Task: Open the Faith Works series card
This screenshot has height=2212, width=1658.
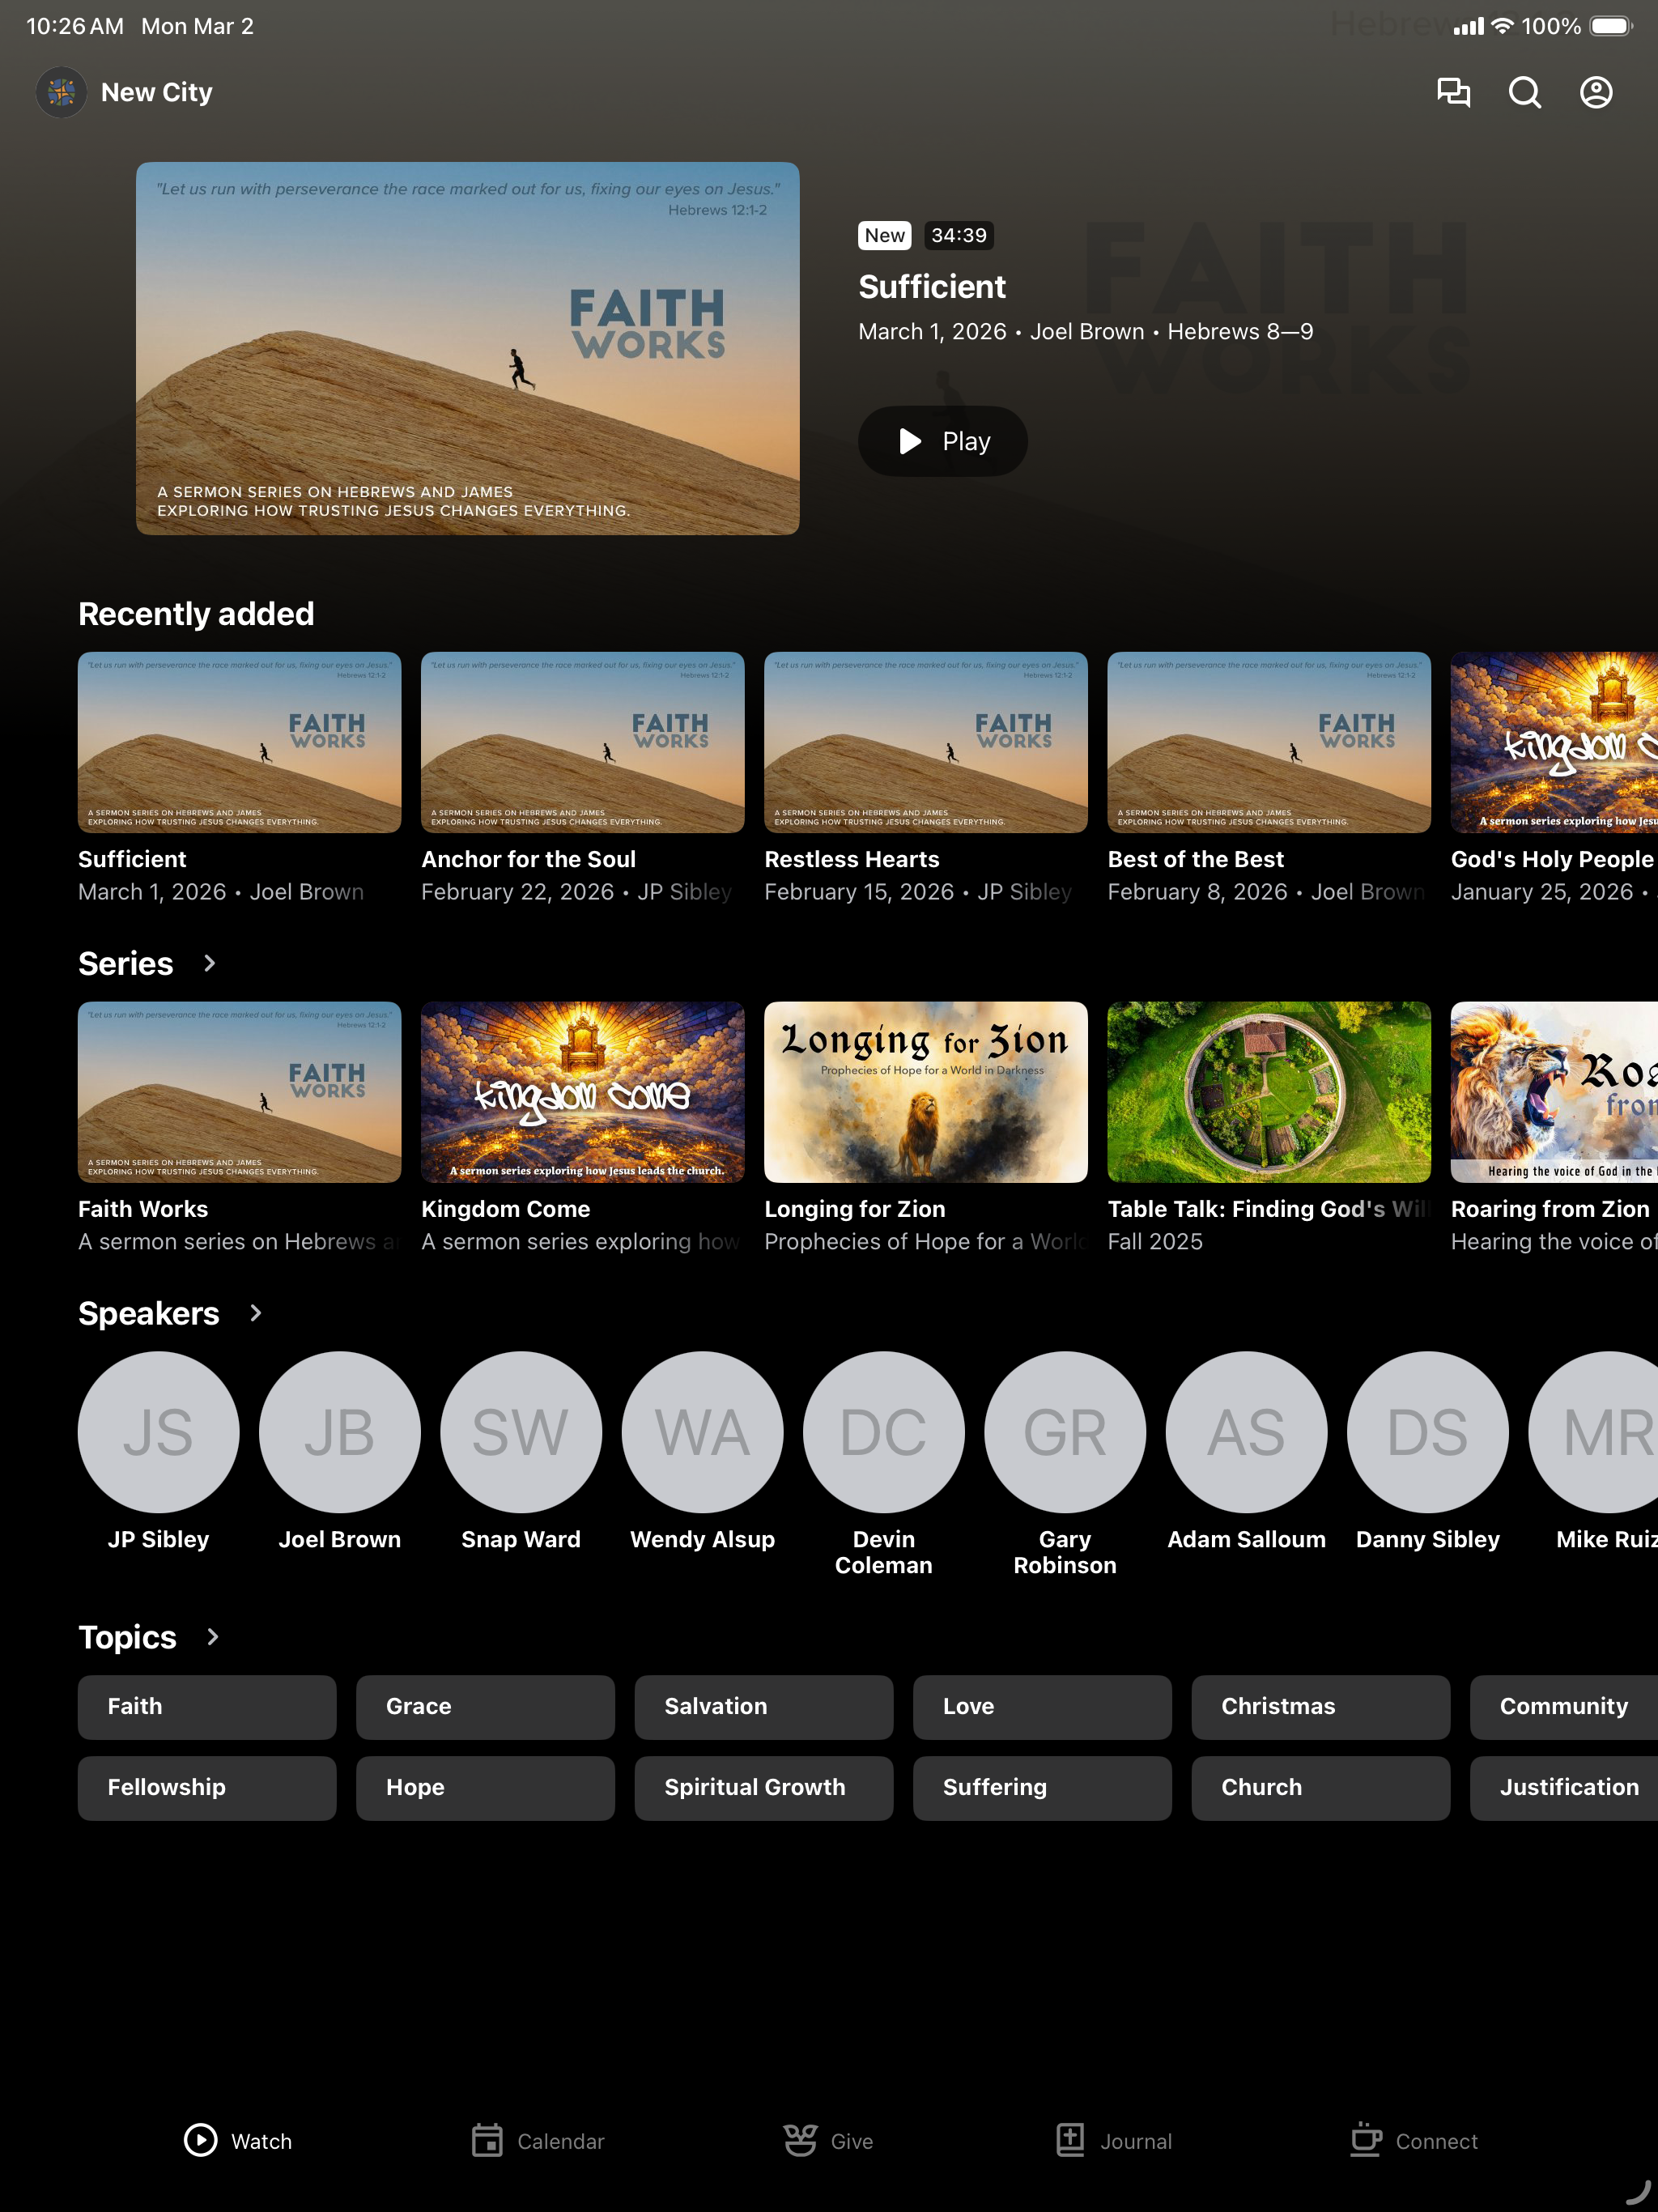Action: point(239,1127)
